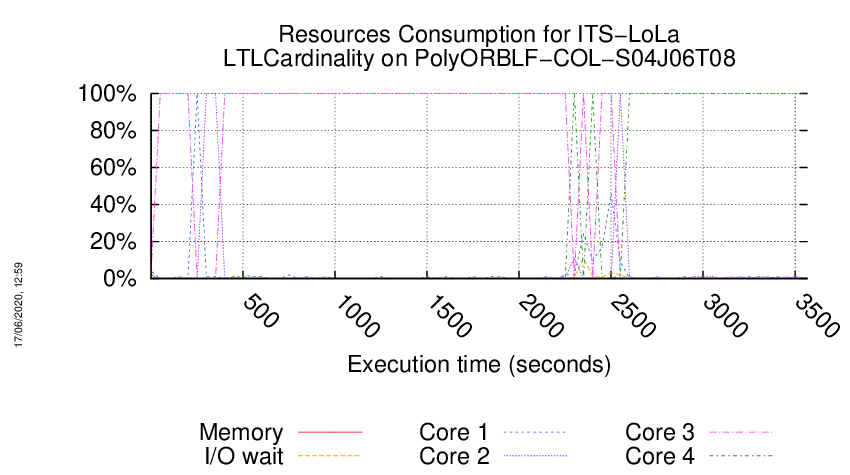The image size is (850, 475).
Task: Click the 2500 x-axis tick label
Action: click(633, 316)
